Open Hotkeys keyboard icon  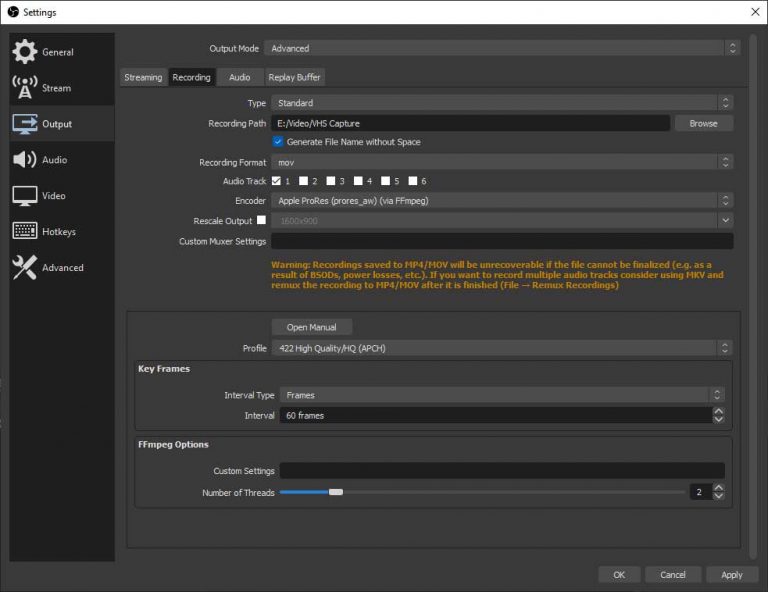[x=25, y=232]
